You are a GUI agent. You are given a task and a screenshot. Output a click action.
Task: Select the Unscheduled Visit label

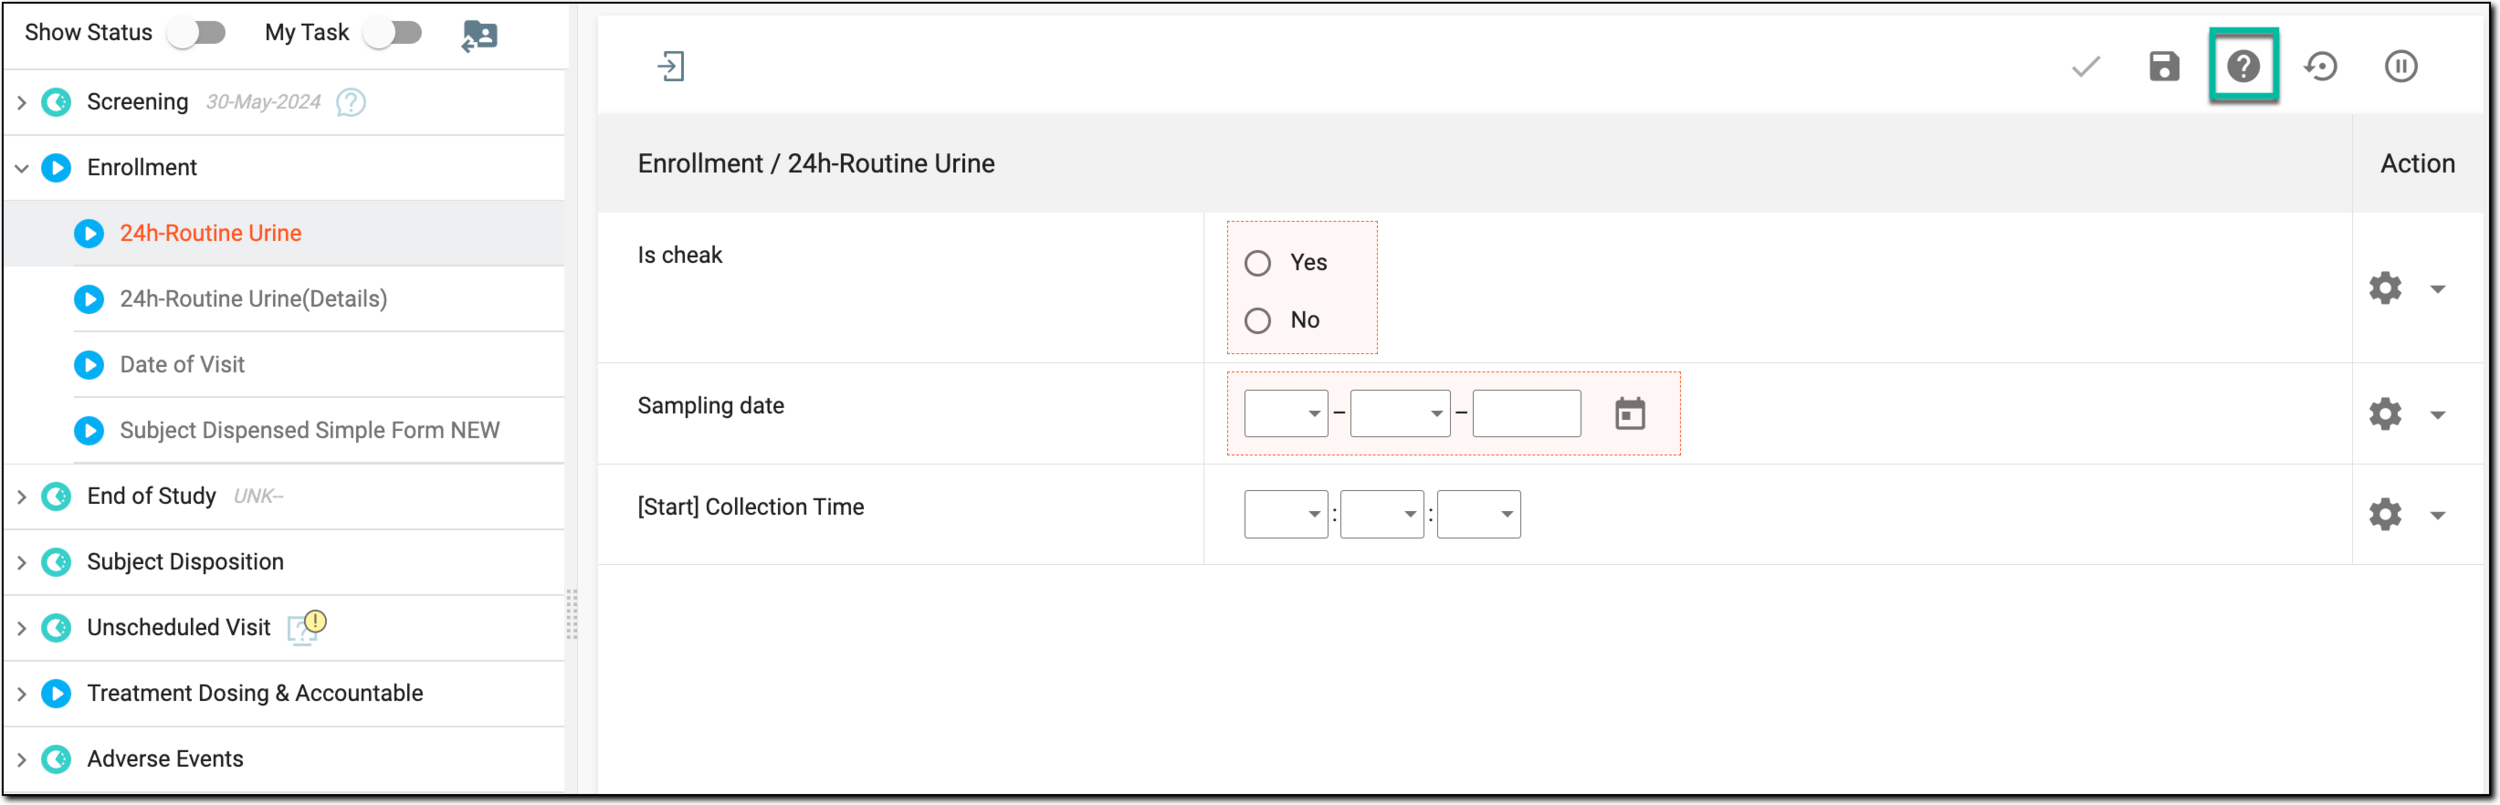[x=179, y=627]
